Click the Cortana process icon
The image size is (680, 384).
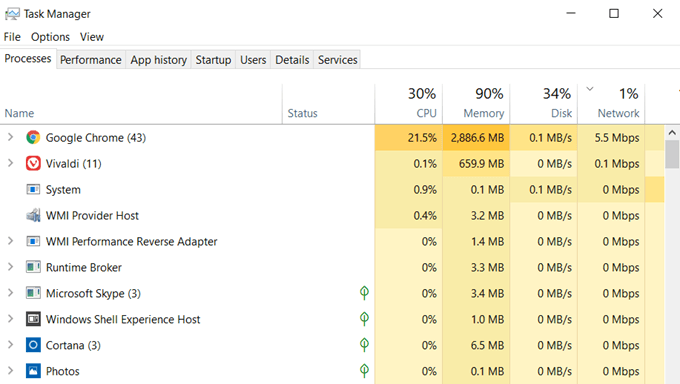(33, 345)
